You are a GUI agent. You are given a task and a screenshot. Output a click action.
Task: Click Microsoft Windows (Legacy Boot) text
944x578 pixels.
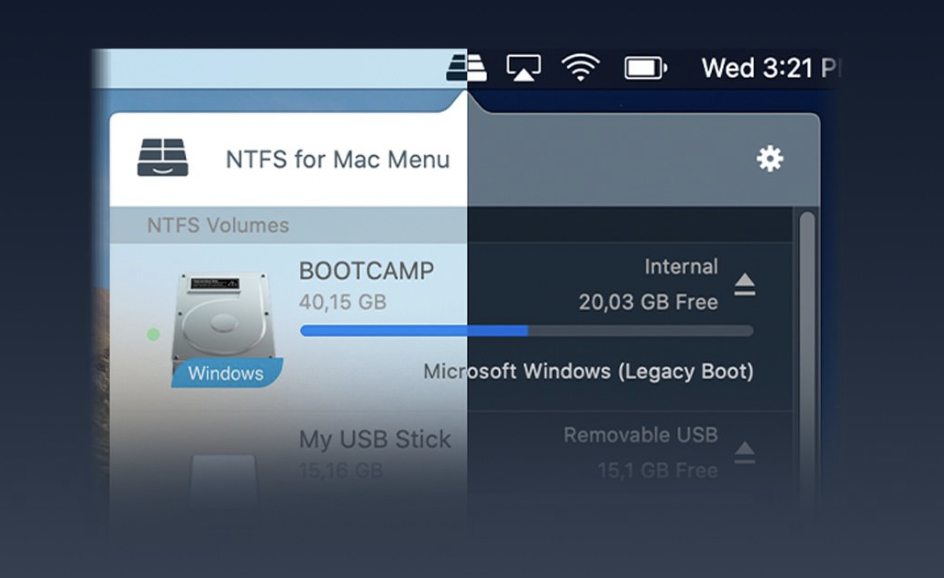pyautogui.click(x=588, y=371)
